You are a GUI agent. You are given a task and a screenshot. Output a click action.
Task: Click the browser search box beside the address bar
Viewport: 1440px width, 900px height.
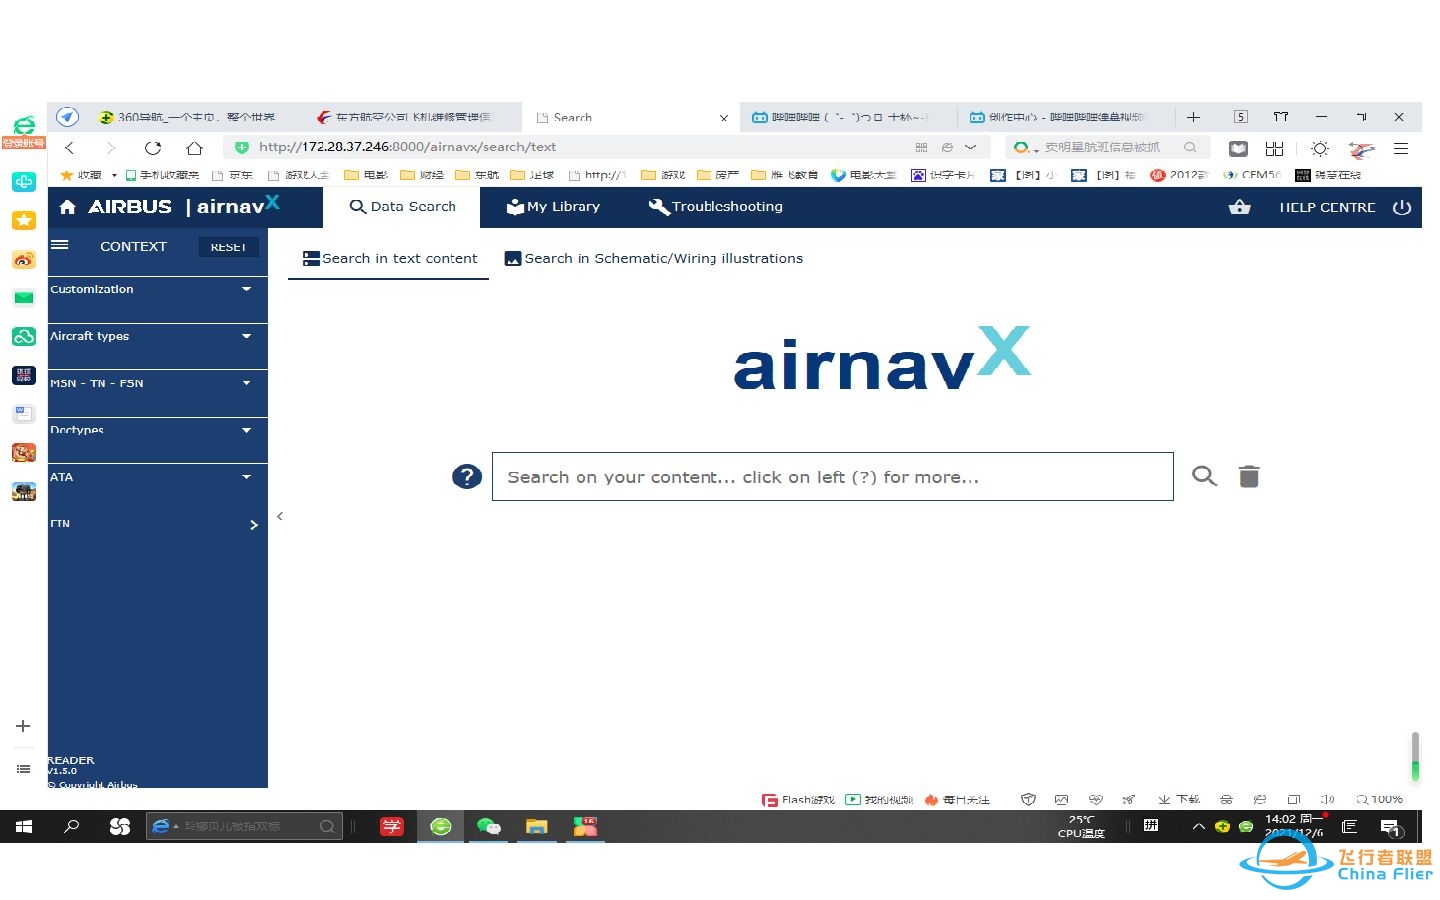tap(1108, 147)
